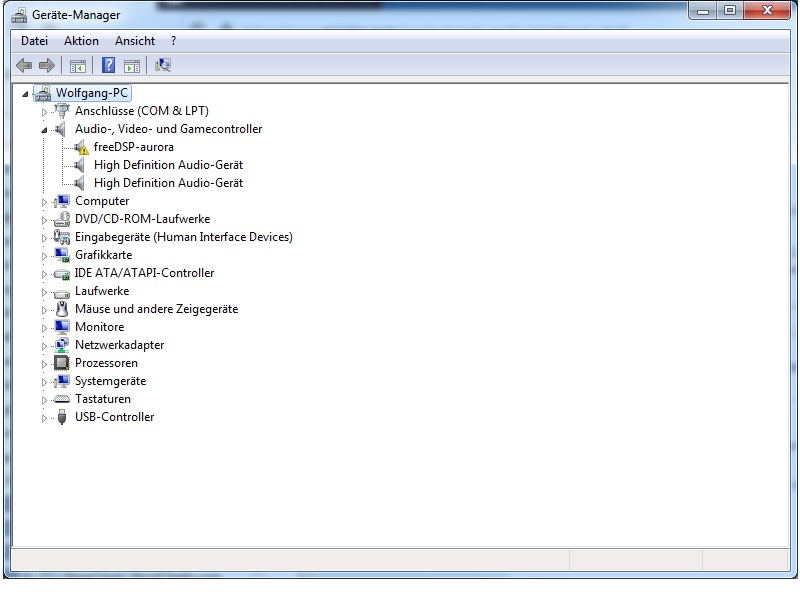The width and height of the screenshot is (800, 600).
Task: Click the IDE ATA/ATAPI-Controller icon
Action: pos(62,274)
